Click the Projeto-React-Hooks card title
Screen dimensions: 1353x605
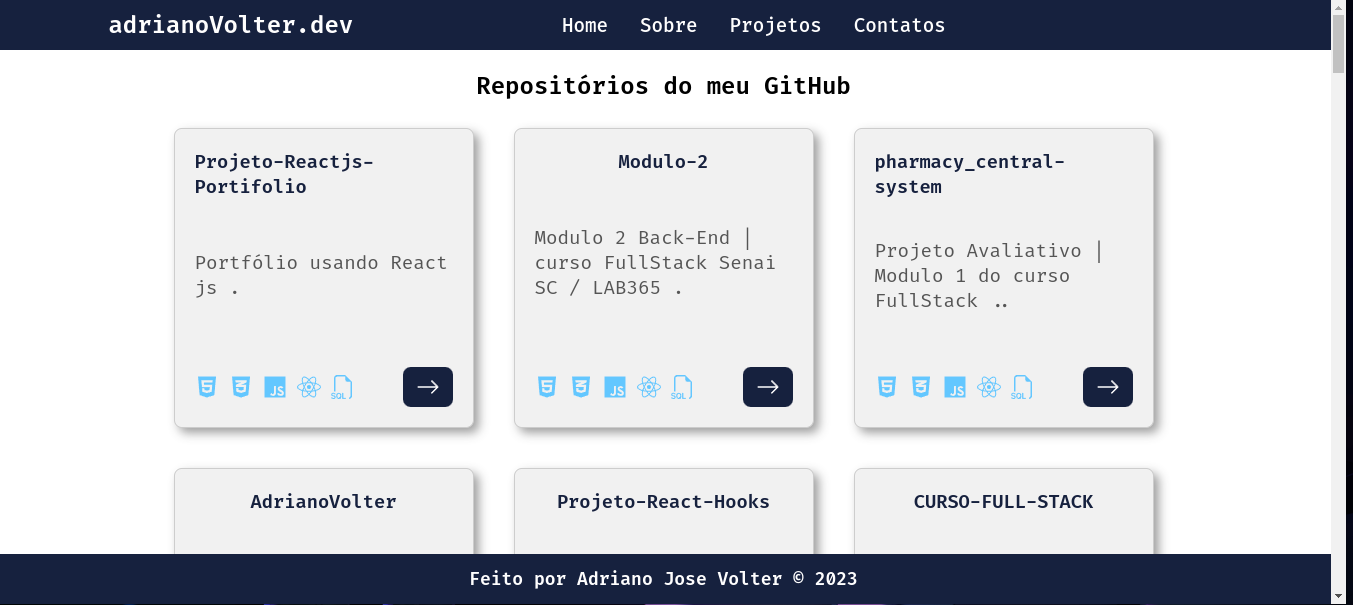pos(663,502)
